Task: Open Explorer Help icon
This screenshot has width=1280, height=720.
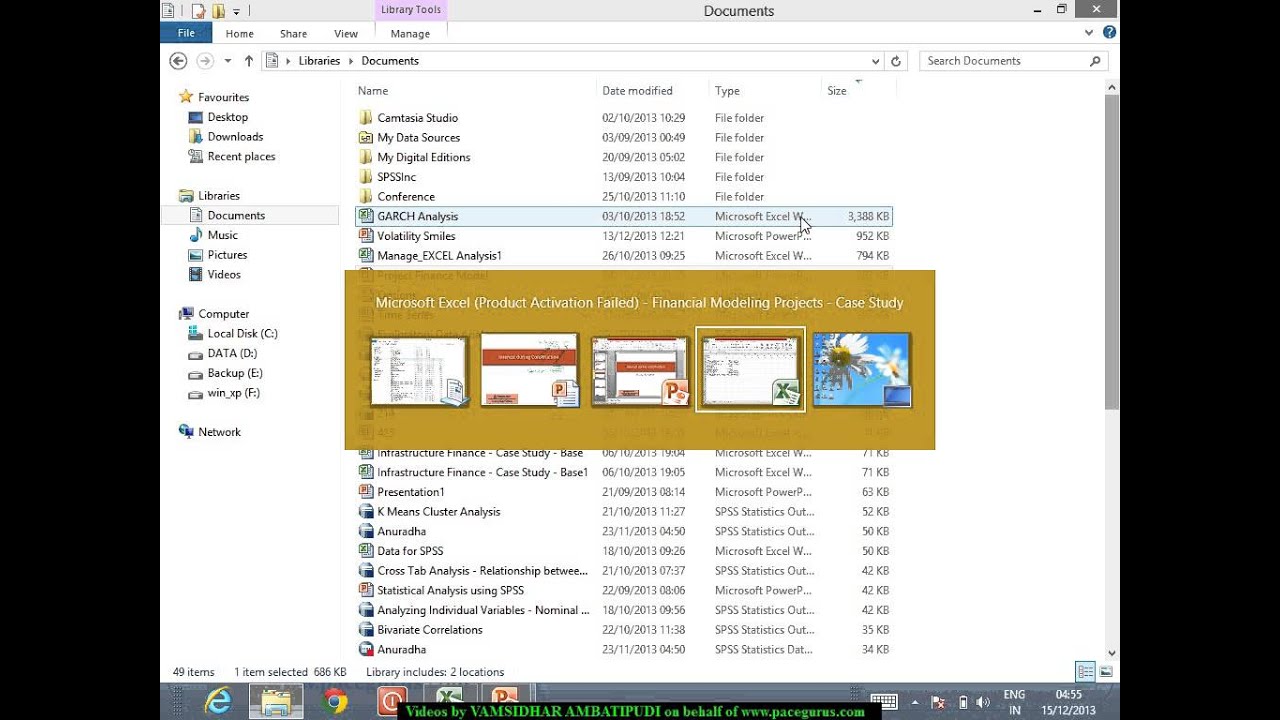Action: pos(1109,33)
